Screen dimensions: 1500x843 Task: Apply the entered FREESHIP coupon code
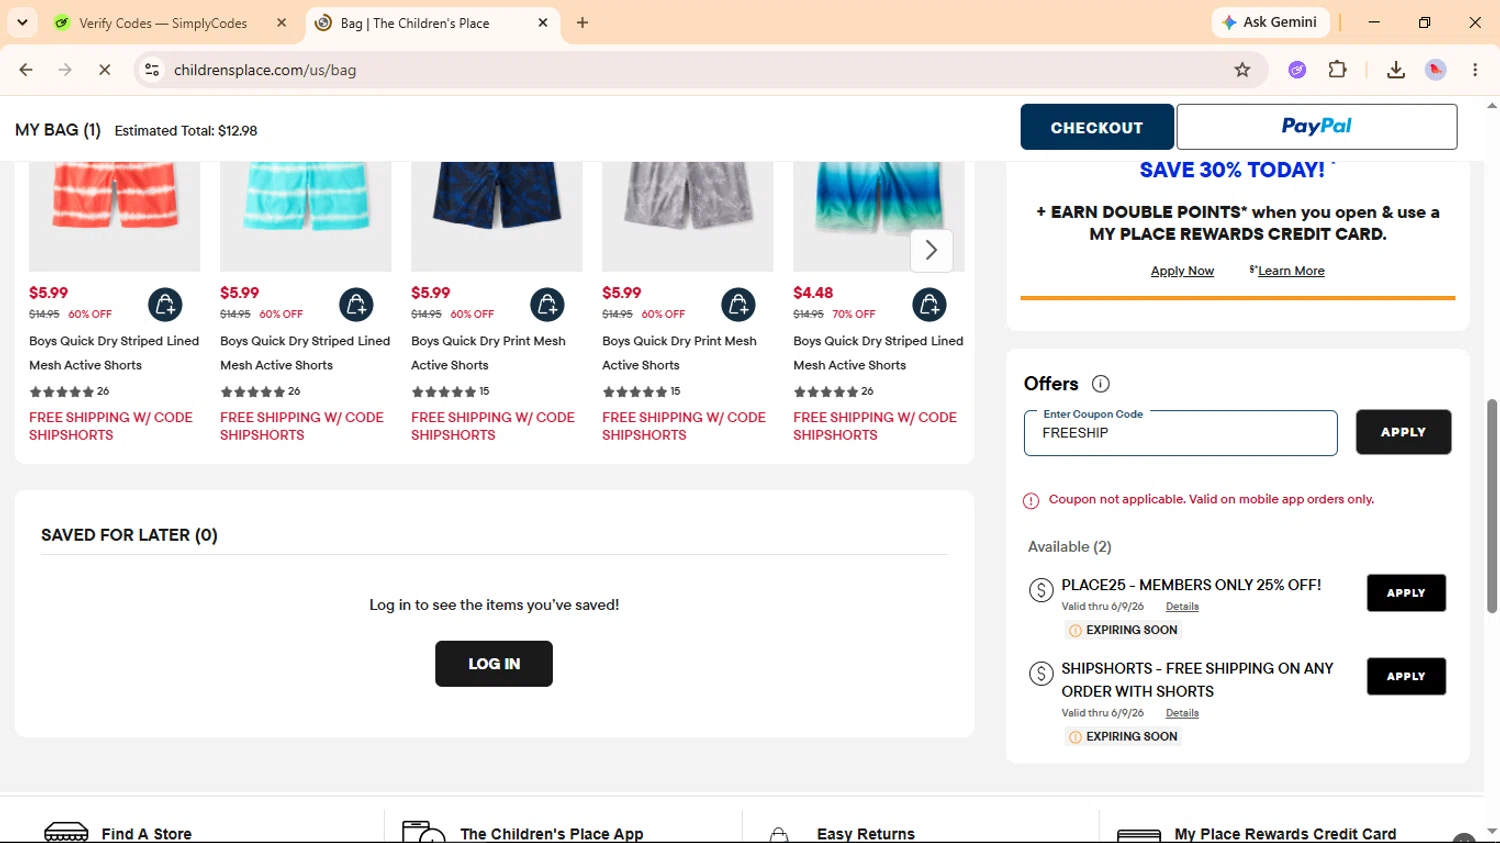[1403, 432]
